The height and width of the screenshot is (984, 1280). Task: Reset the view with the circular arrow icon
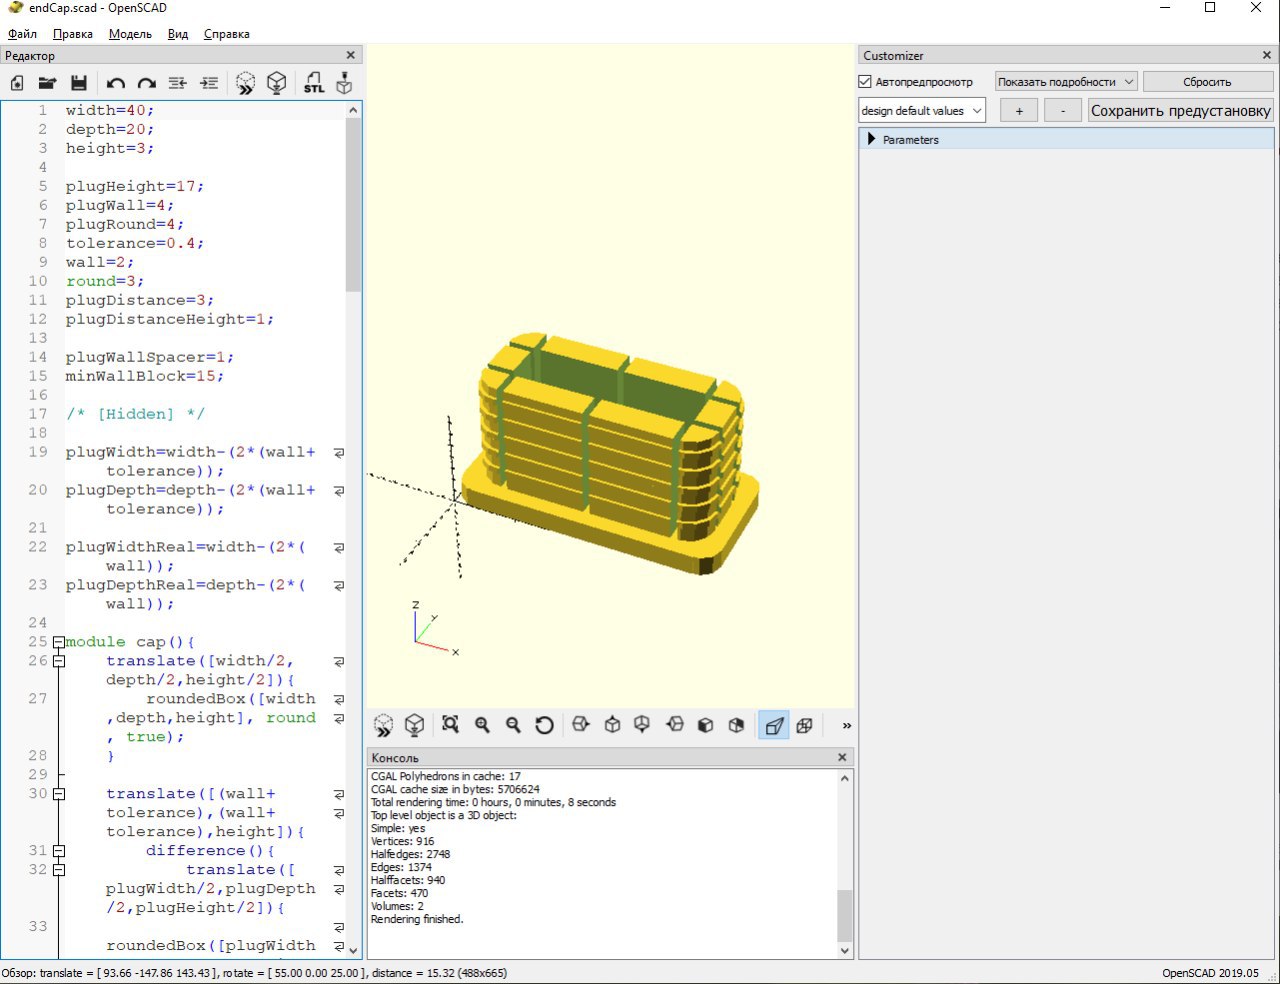[x=544, y=725]
